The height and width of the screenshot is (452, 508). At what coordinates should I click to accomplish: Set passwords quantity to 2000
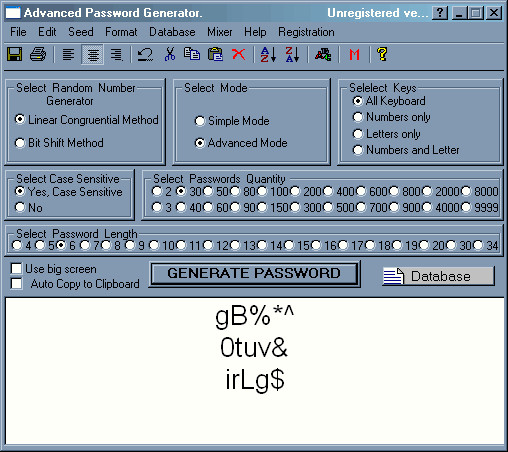pyautogui.click(x=427, y=191)
